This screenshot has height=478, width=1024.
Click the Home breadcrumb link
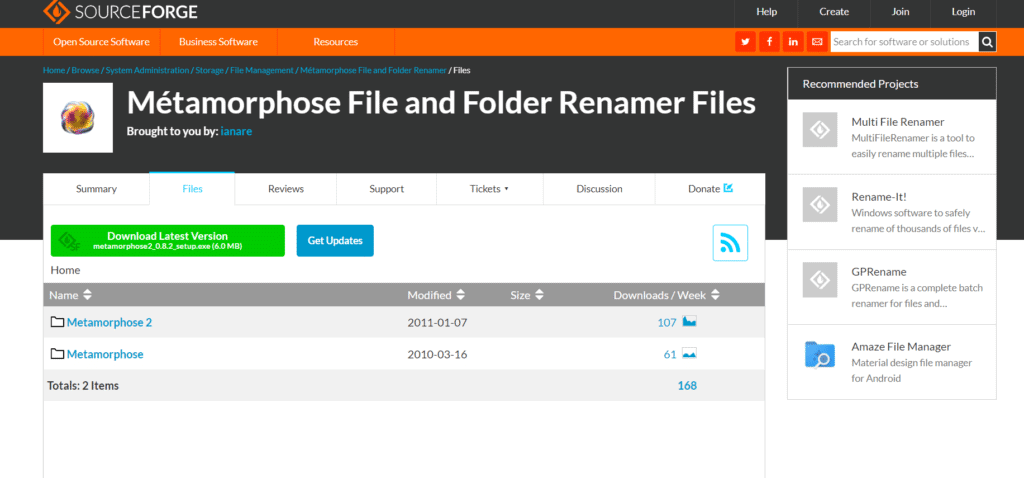(54, 70)
